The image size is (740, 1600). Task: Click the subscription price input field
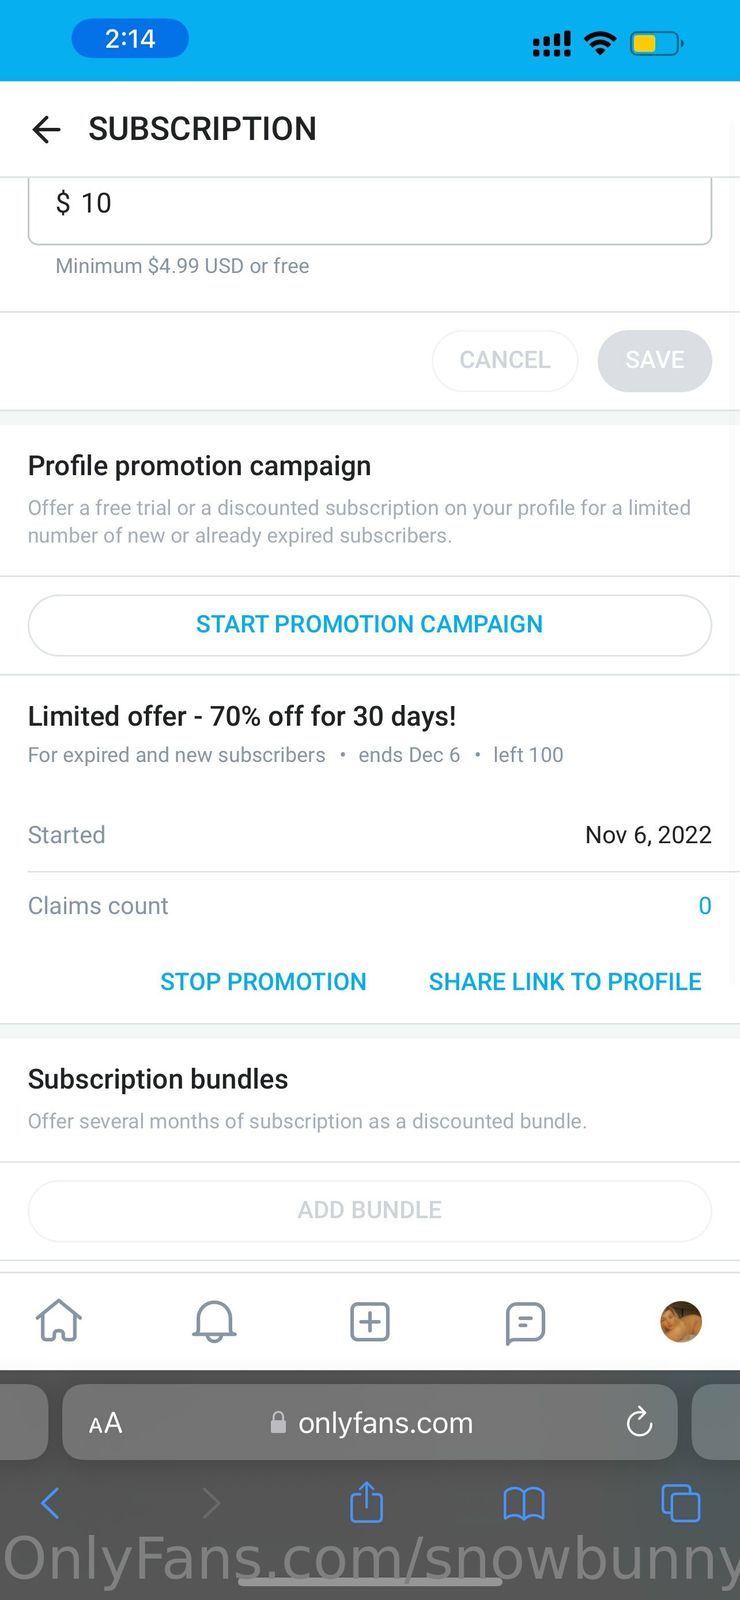(370, 205)
